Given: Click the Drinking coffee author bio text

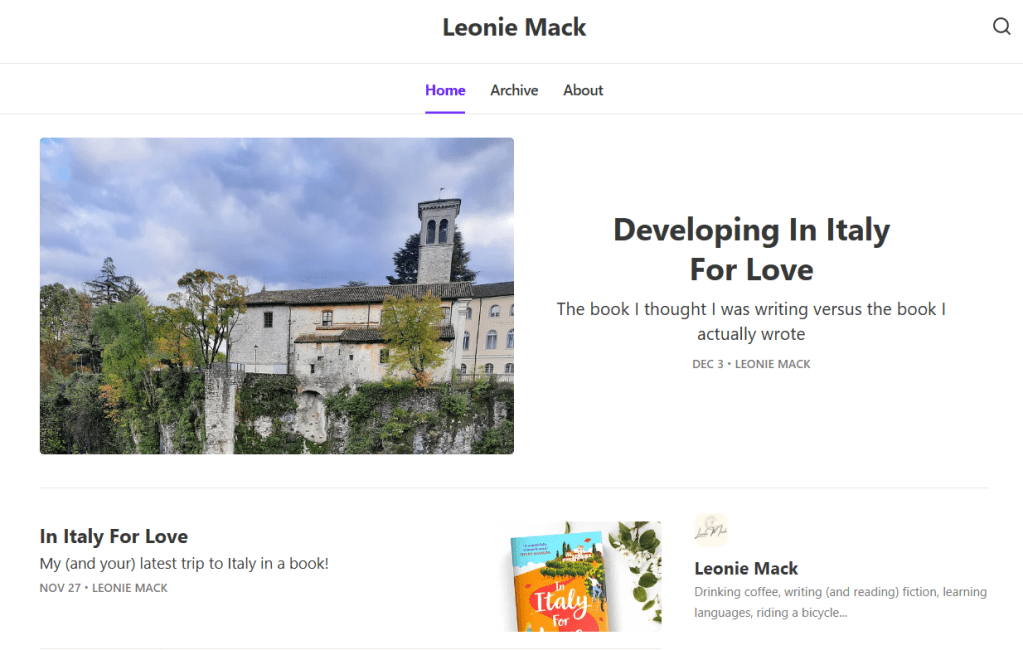Looking at the screenshot, I should click(x=840, y=602).
